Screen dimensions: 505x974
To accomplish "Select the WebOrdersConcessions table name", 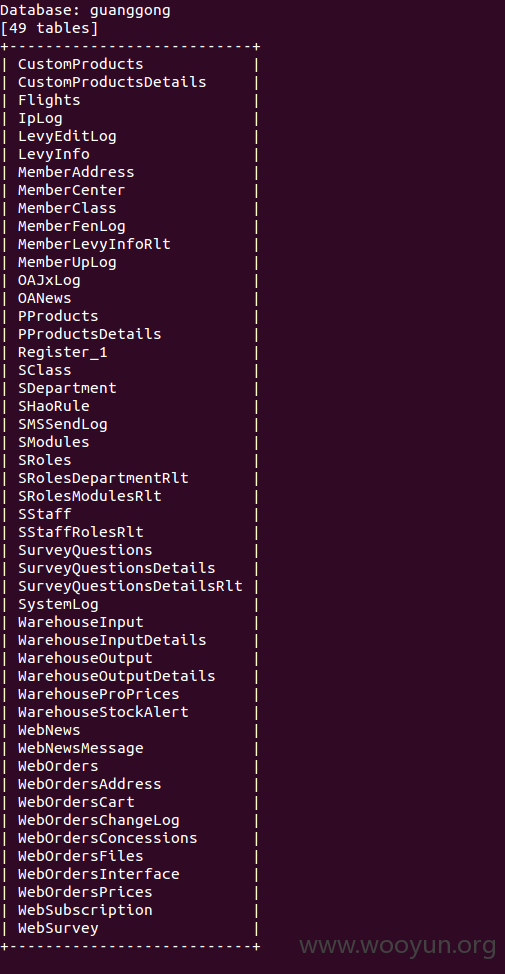I will coord(107,838).
